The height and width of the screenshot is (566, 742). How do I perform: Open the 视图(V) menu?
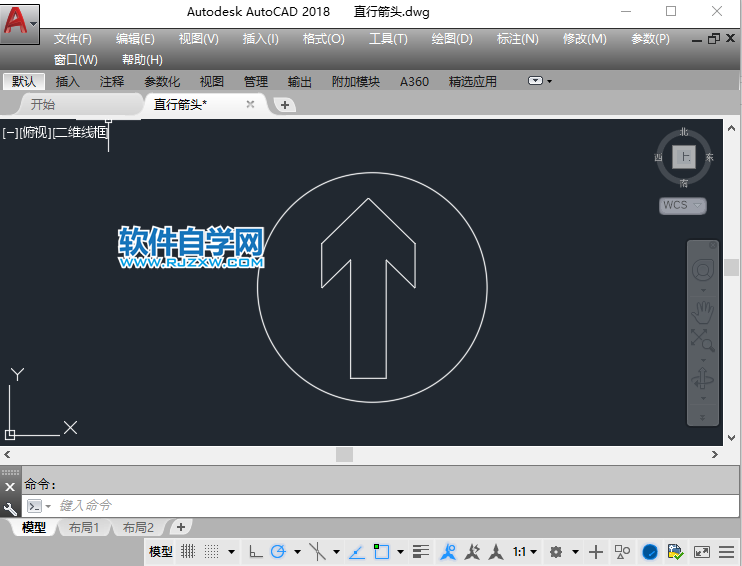[199, 39]
